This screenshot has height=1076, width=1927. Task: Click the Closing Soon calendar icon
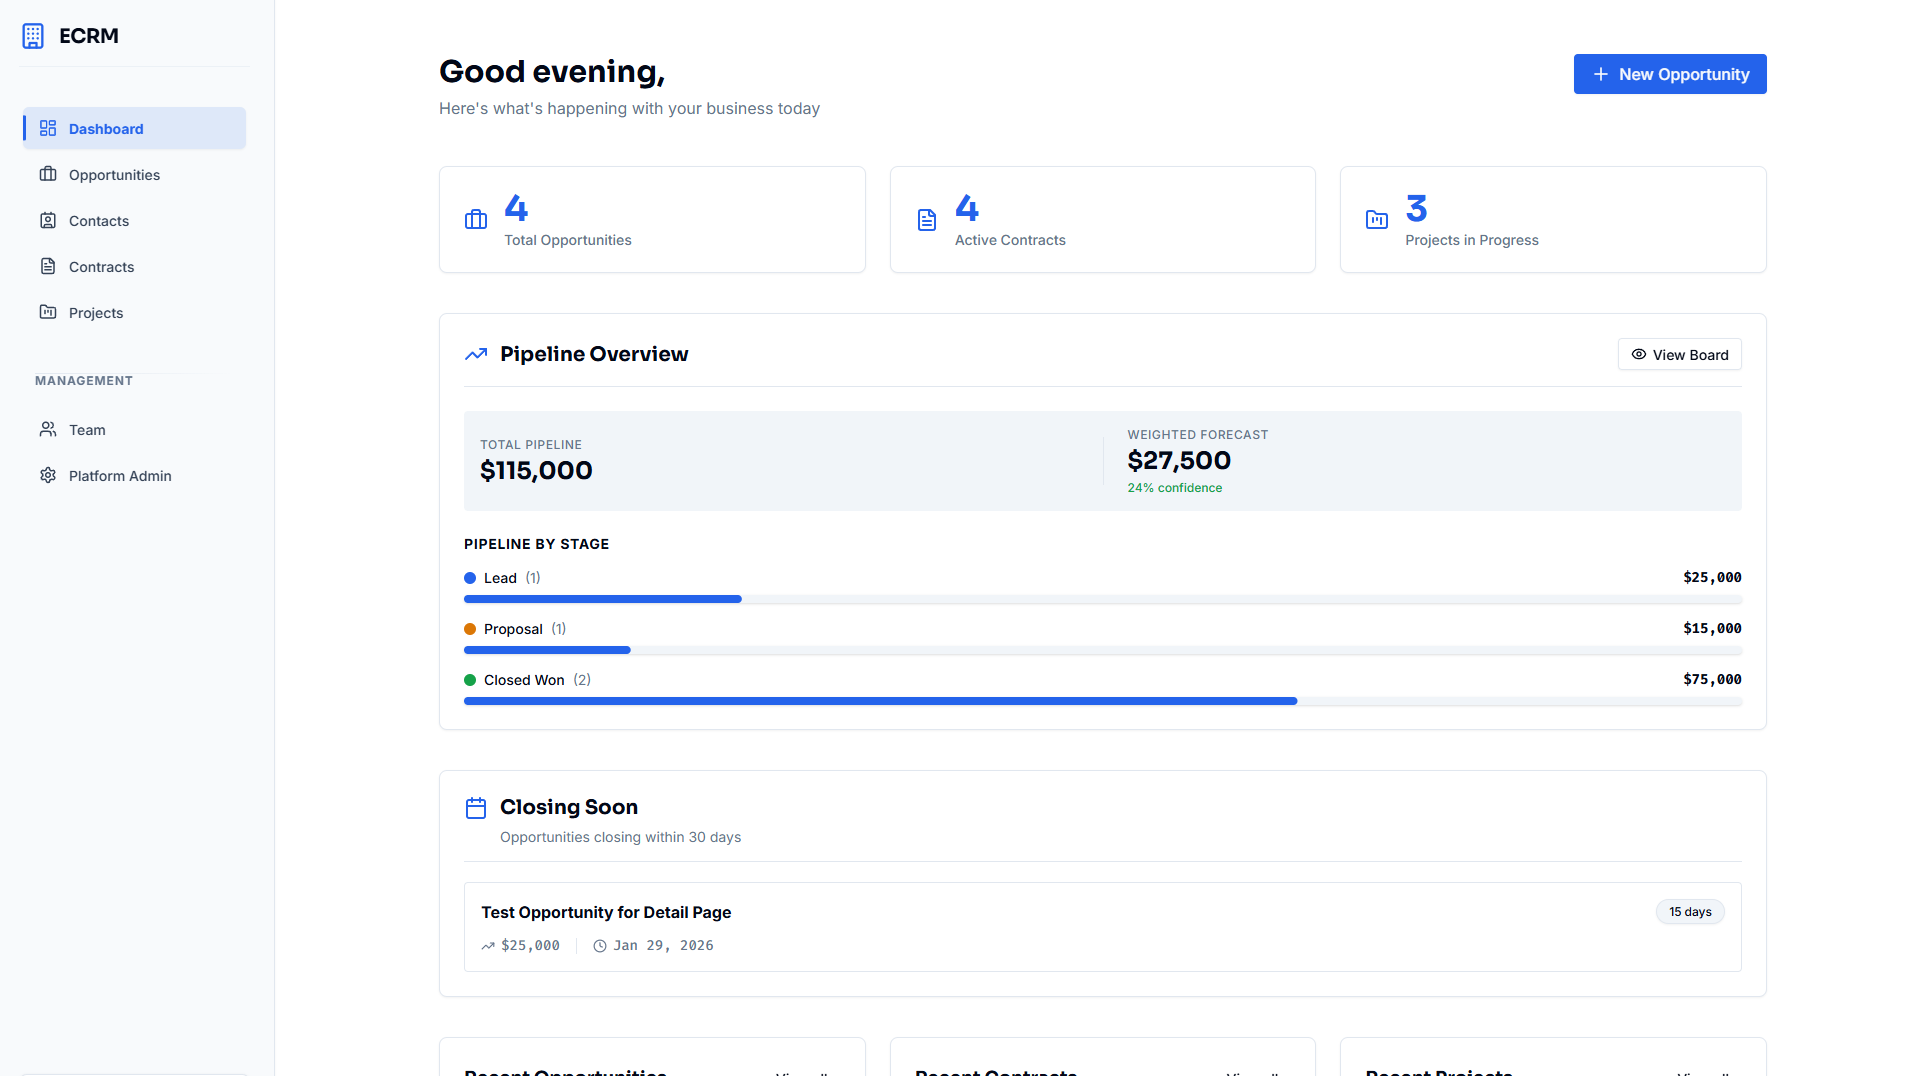pos(476,808)
